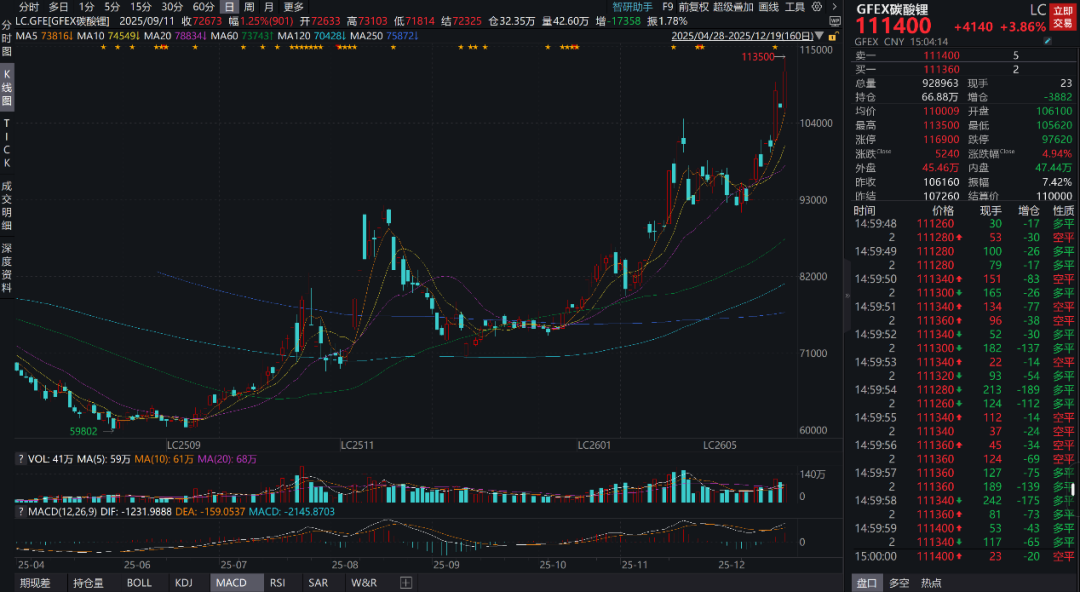
Task: Select the KDJ indicator tab
Action: click(x=184, y=582)
